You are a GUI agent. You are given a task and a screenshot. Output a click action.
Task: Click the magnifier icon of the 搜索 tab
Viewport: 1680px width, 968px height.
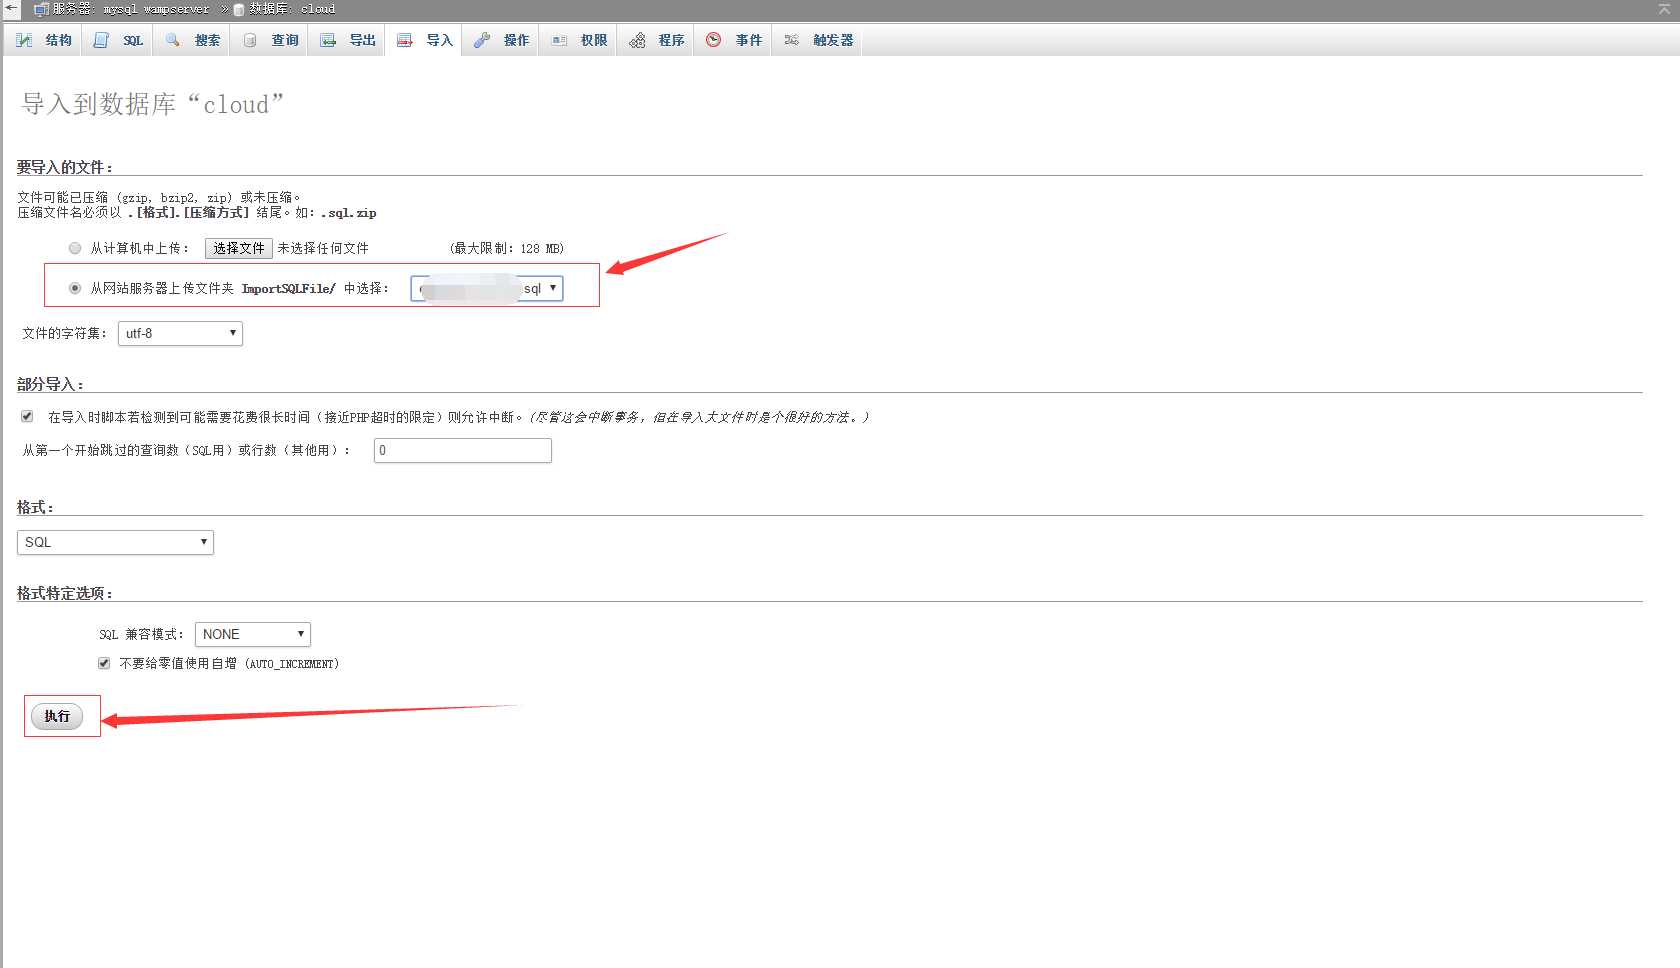[173, 40]
